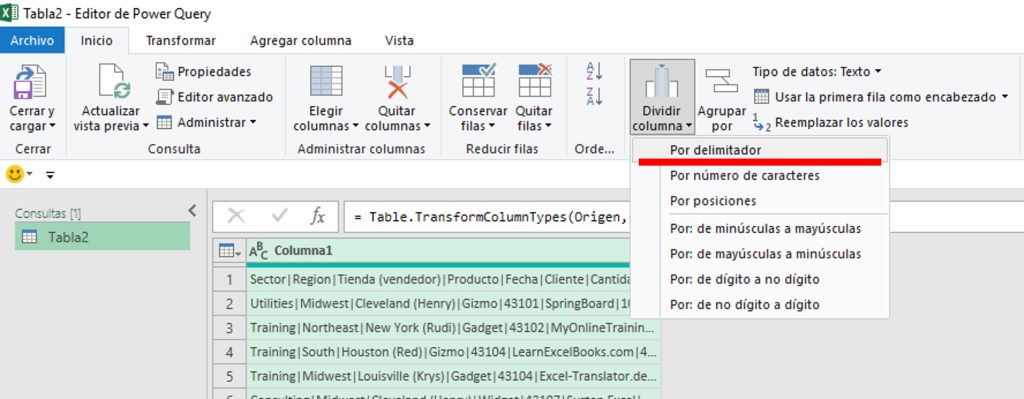This screenshot has width=1024, height=399.
Task: Open Propiedades of the query
Action: click(204, 71)
